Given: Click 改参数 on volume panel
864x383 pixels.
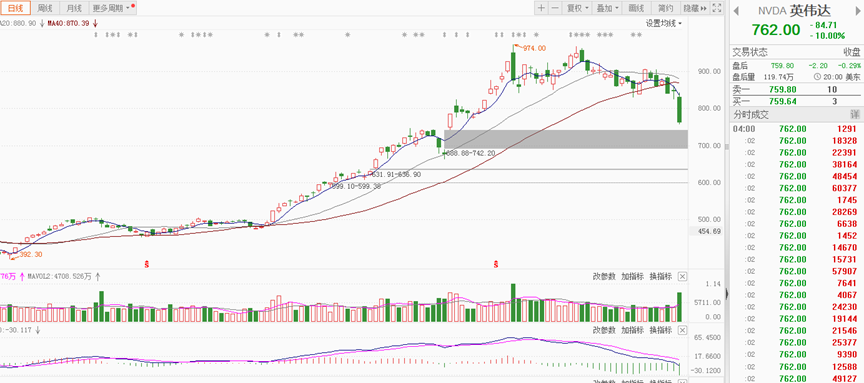Looking at the screenshot, I should point(604,277).
